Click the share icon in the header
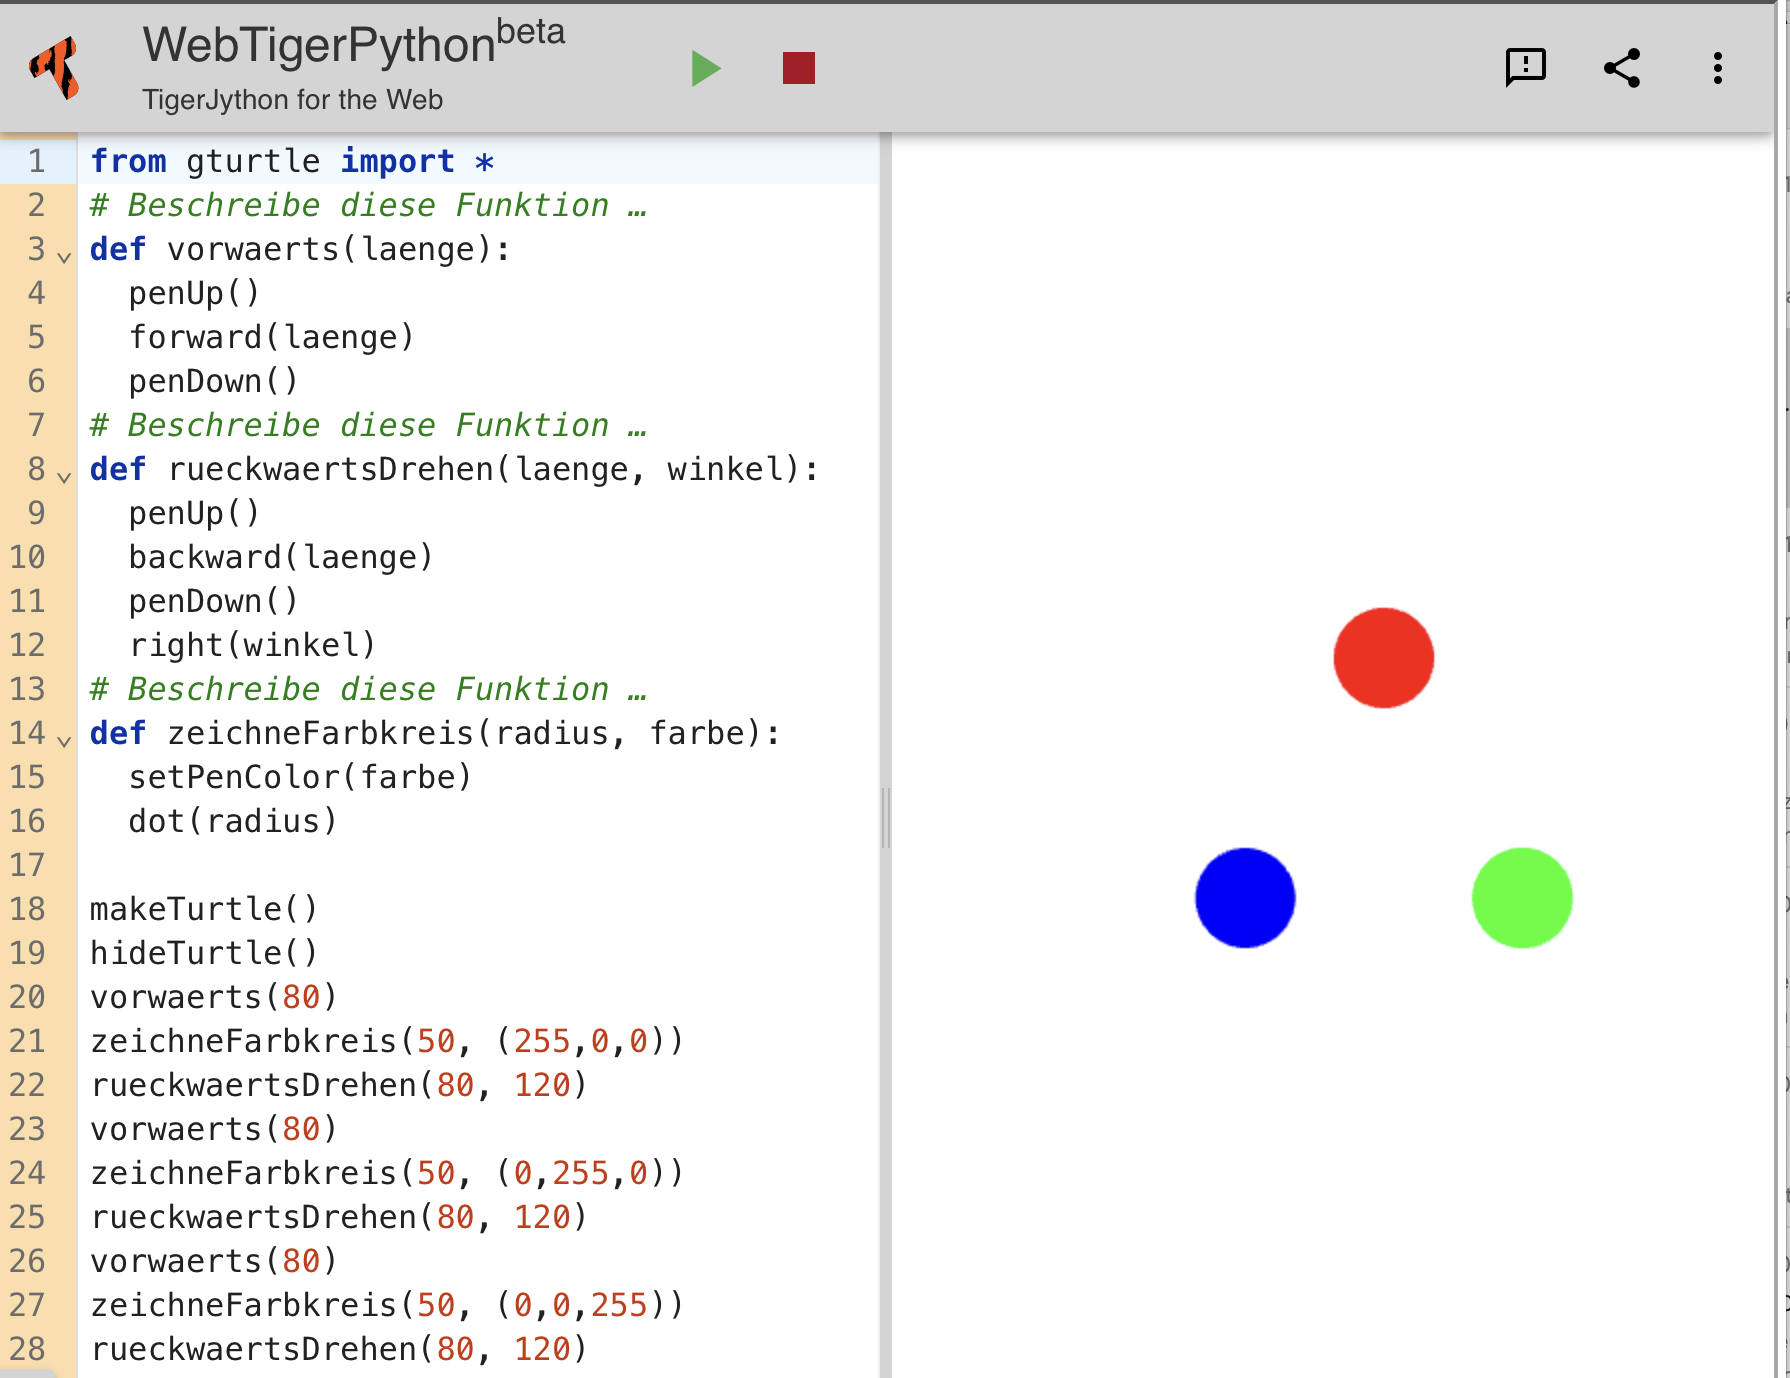The height and width of the screenshot is (1378, 1790). 1621,68
